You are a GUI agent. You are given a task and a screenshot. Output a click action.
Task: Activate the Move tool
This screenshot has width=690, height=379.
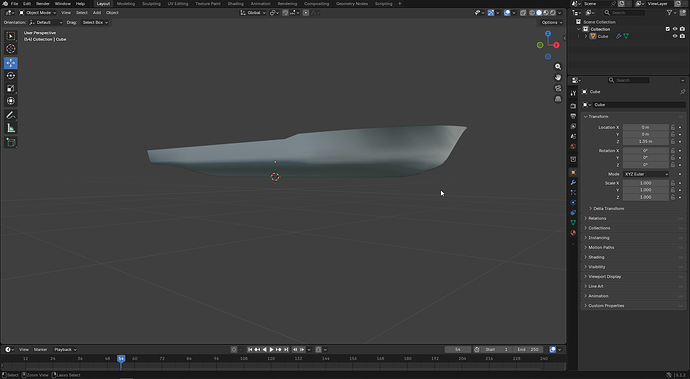pyautogui.click(x=11, y=63)
